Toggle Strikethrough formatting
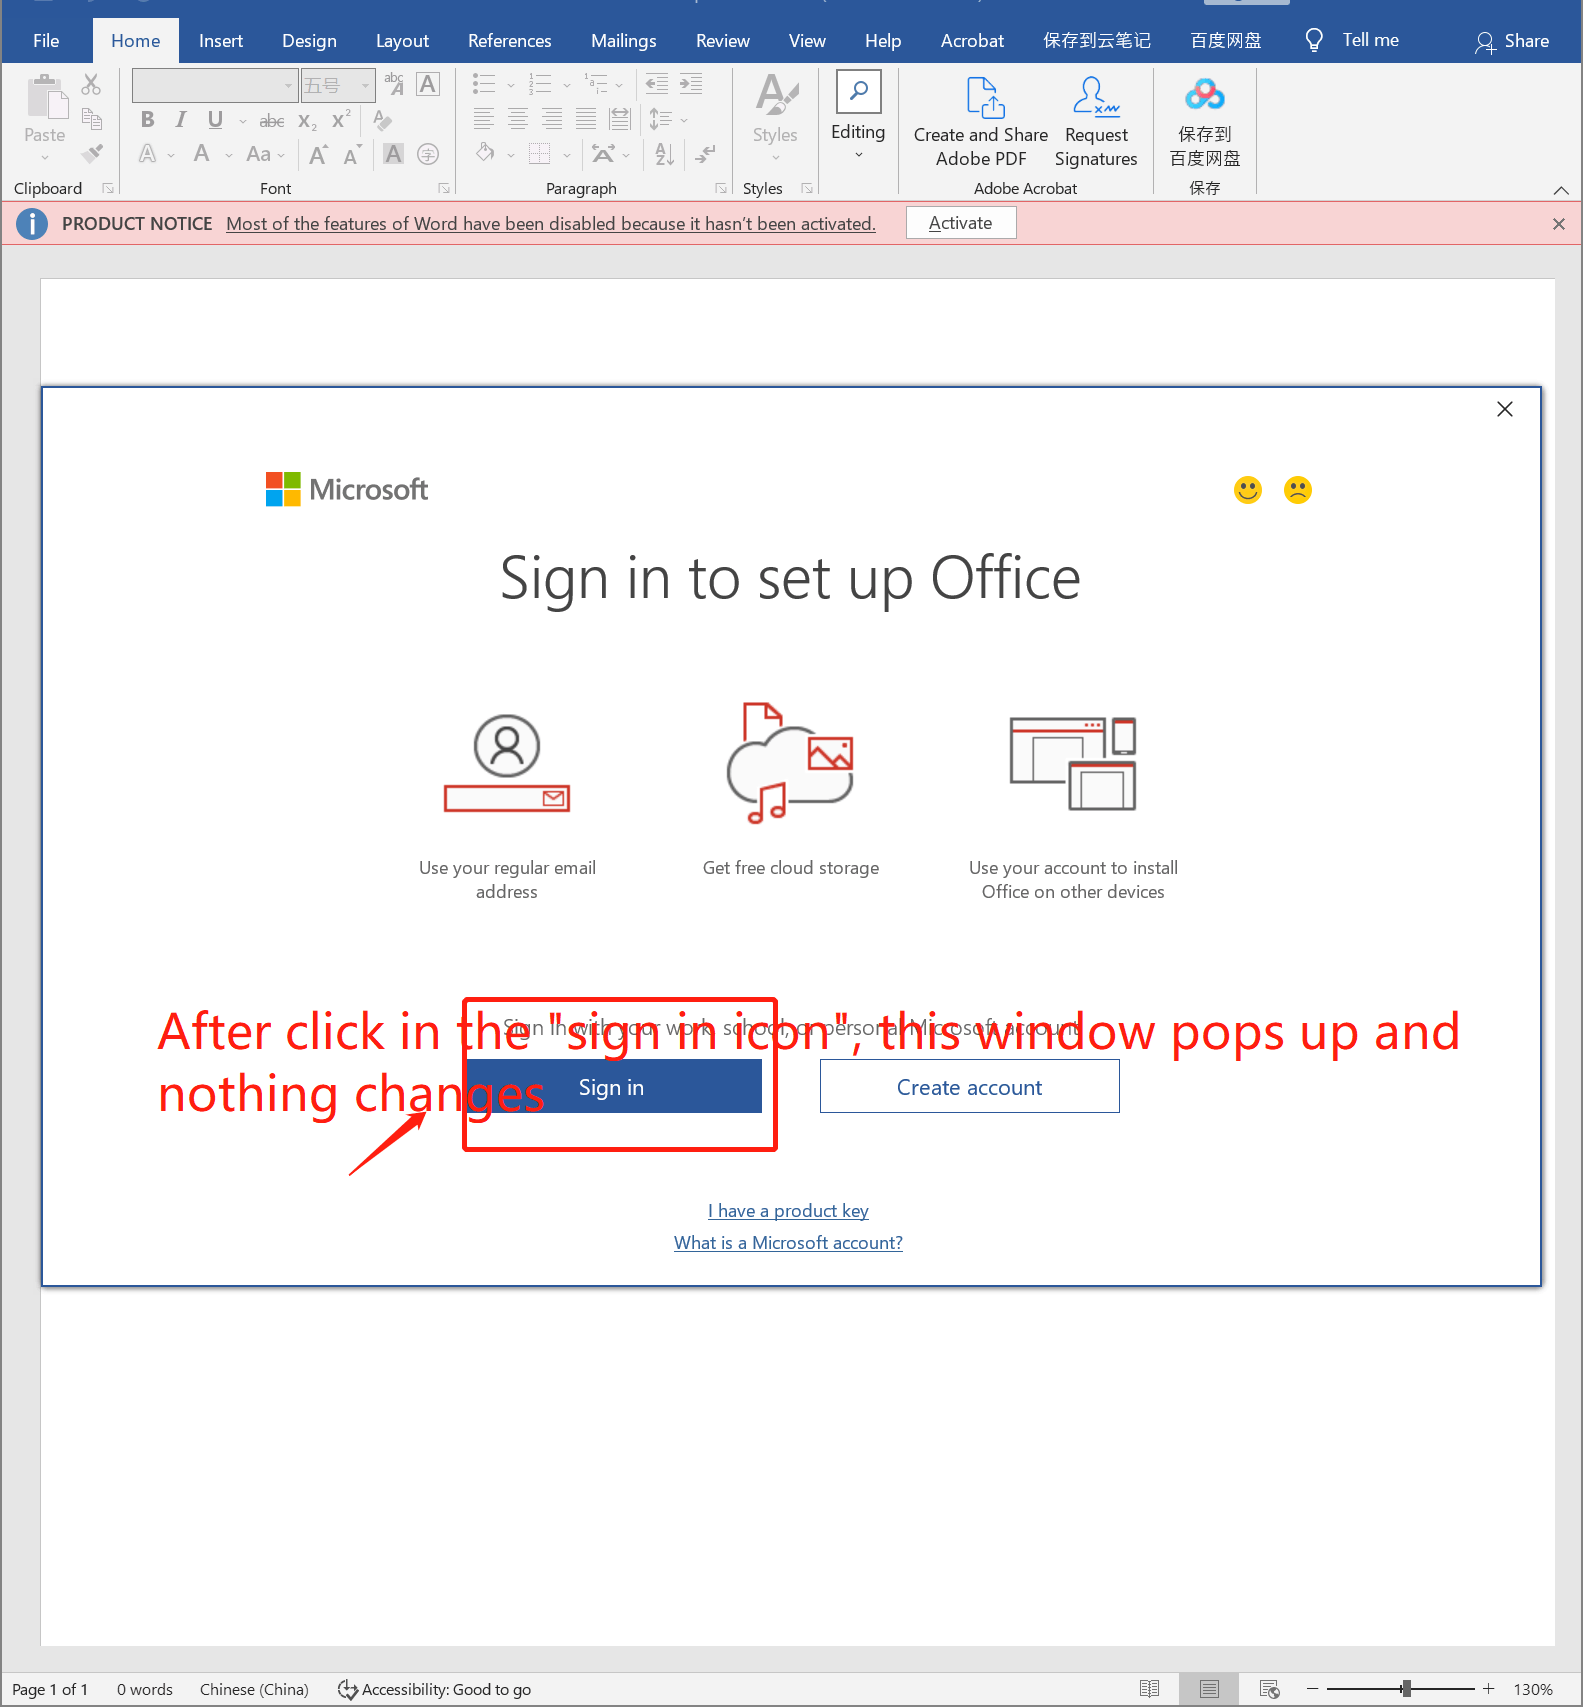The image size is (1583, 1707). [x=272, y=121]
